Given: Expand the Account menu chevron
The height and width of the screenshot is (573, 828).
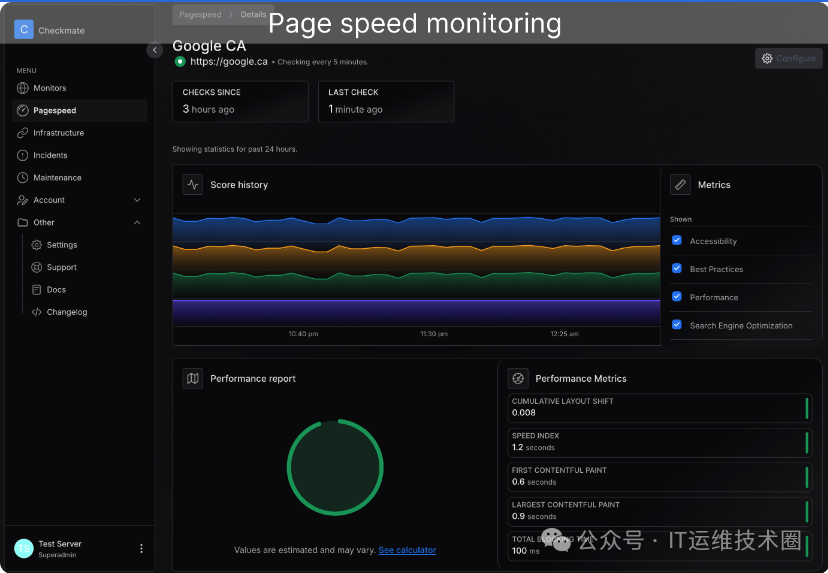Looking at the screenshot, I should tap(137, 200).
